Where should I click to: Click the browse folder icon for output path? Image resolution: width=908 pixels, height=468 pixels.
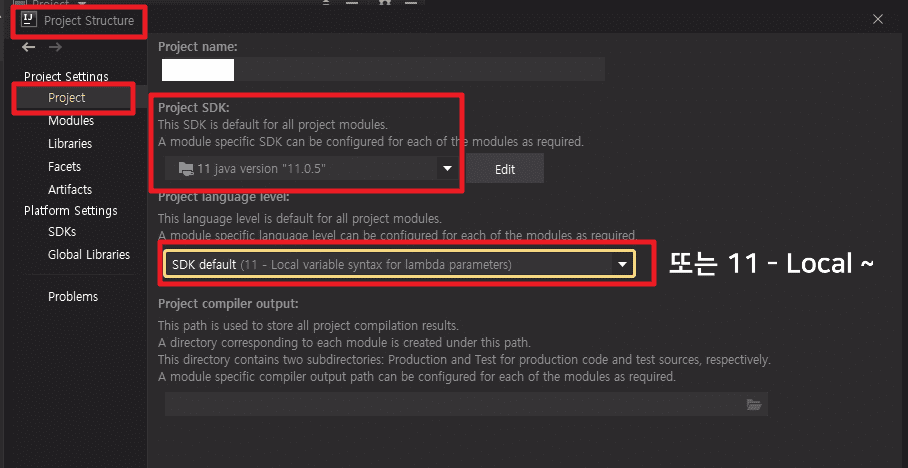click(754, 404)
